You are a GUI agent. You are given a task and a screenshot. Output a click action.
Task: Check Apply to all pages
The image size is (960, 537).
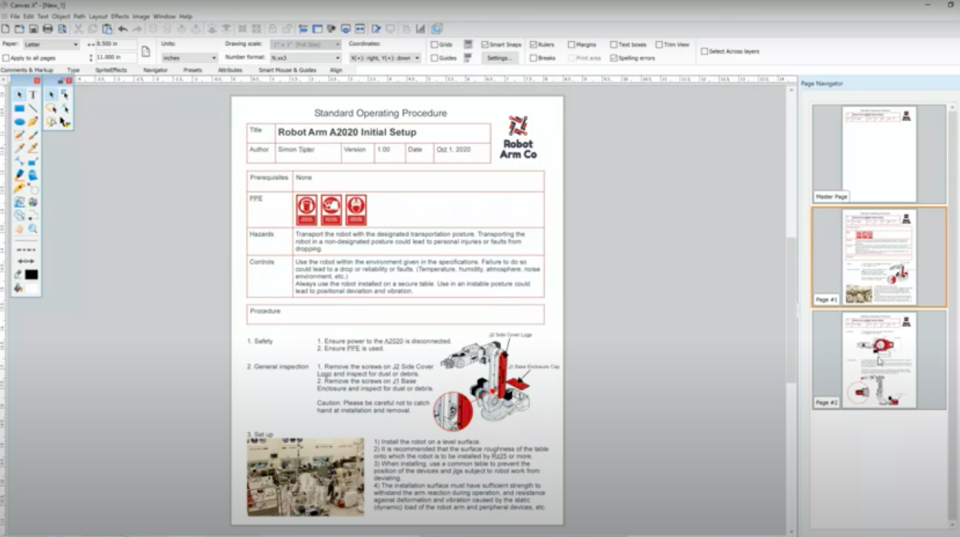pos(6,58)
